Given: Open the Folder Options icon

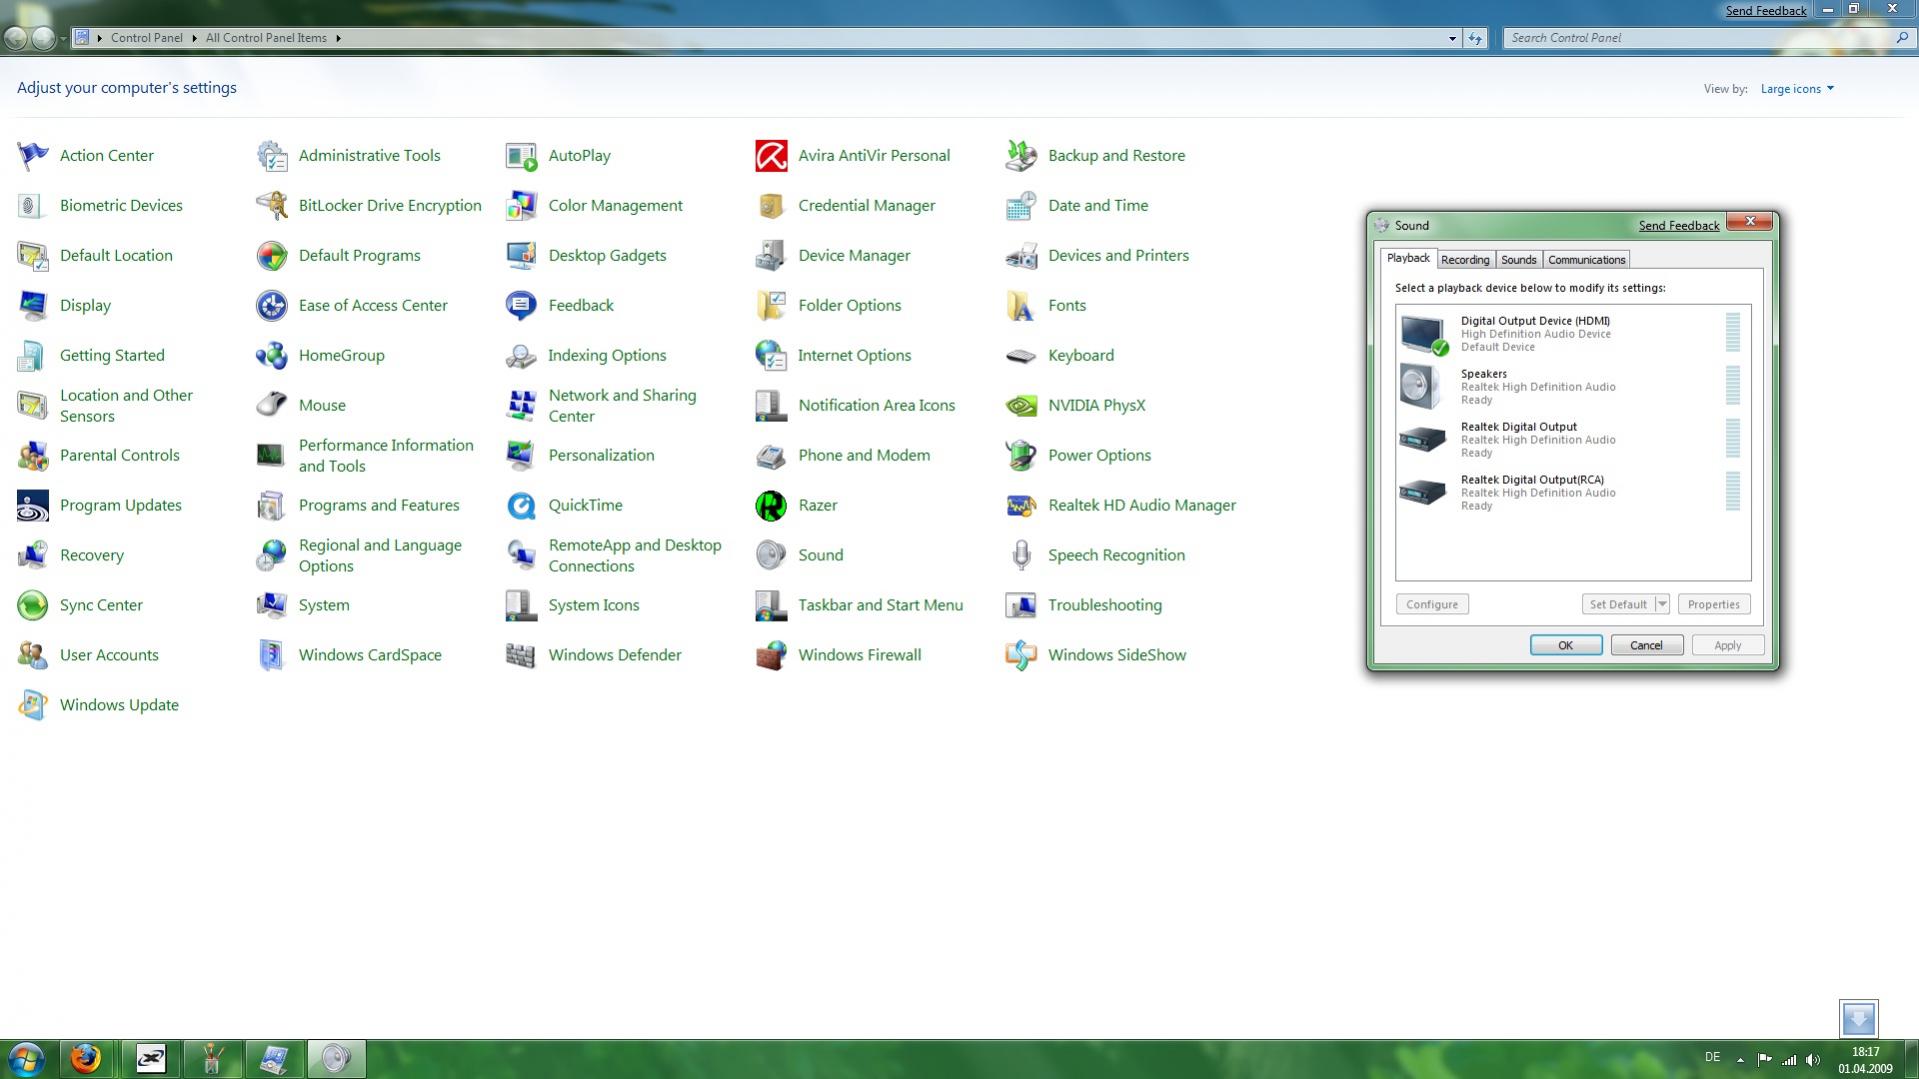Looking at the screenshot, I should tap(771, 305).
